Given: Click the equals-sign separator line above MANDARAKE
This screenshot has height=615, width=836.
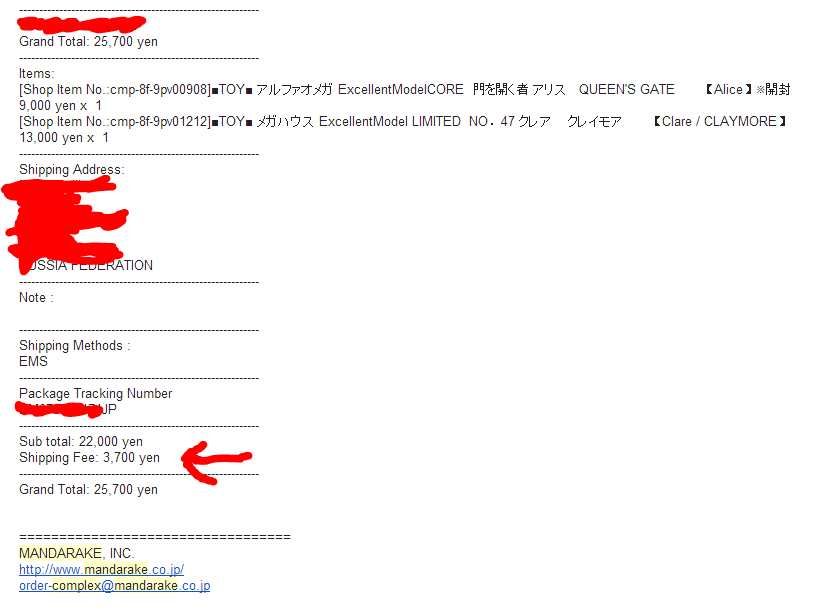Looking at the screenshot, I should coord(155,537).
